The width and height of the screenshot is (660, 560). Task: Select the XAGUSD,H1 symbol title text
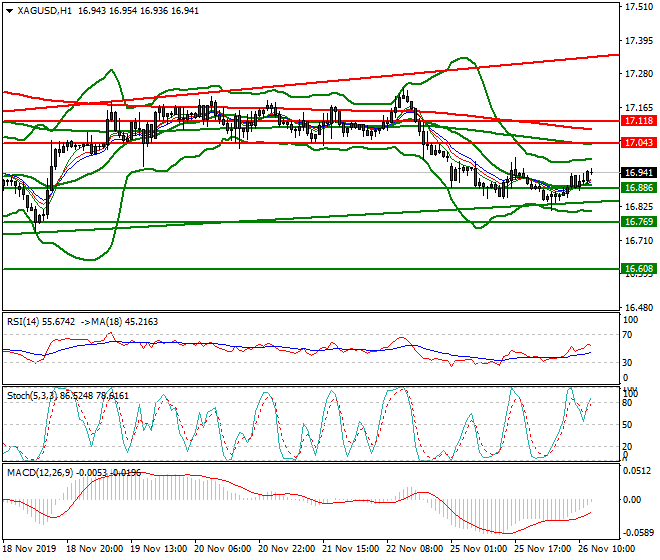[45, 11]
